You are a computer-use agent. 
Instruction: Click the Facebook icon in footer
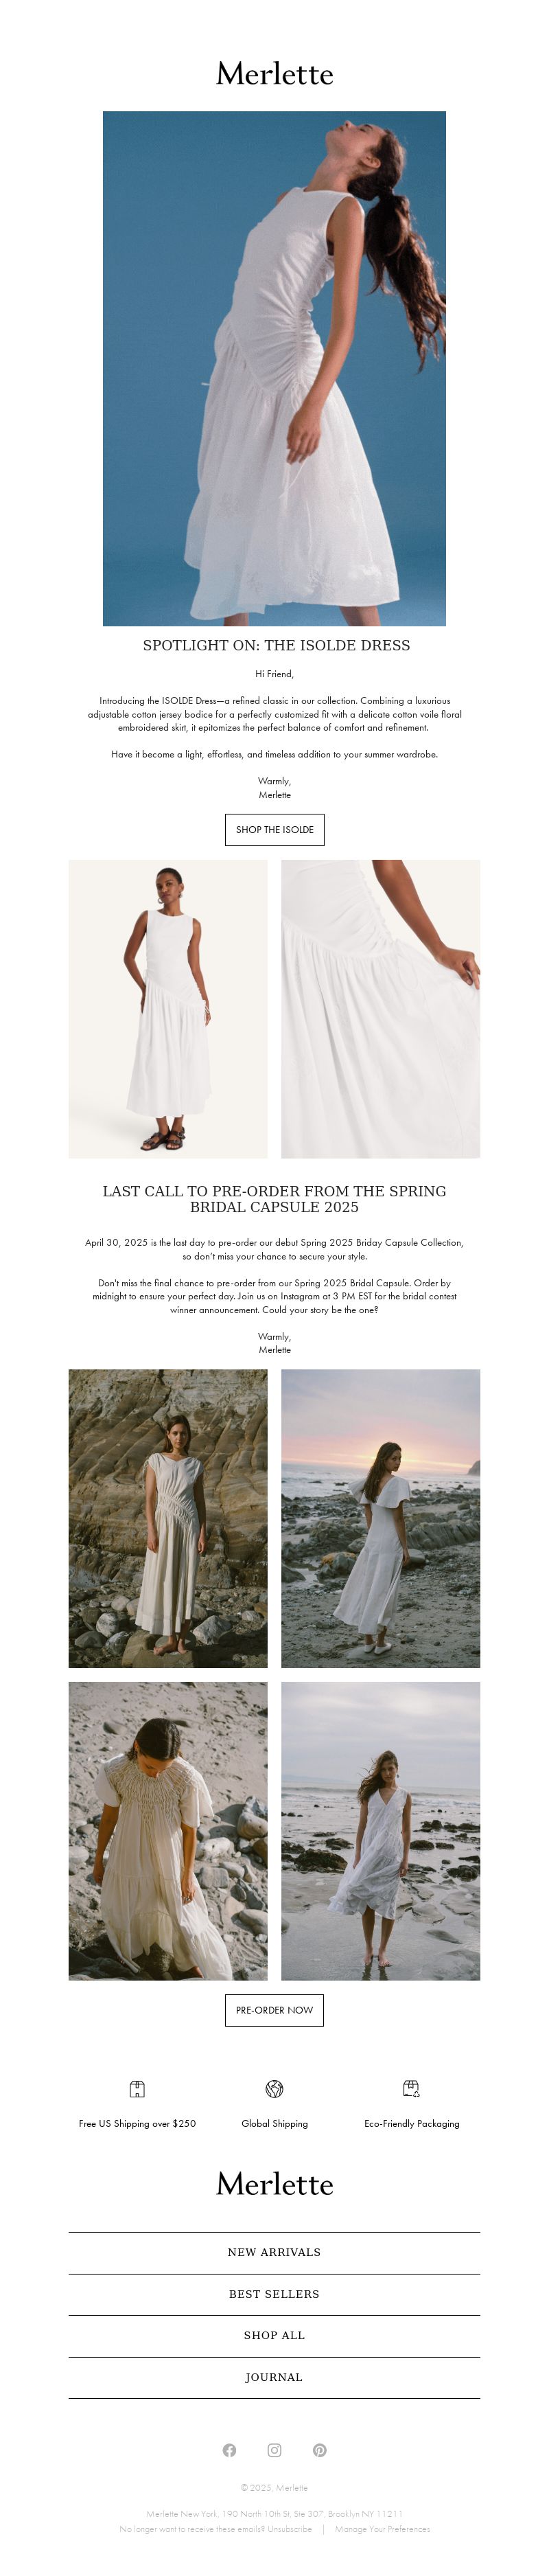point(229,2449)
